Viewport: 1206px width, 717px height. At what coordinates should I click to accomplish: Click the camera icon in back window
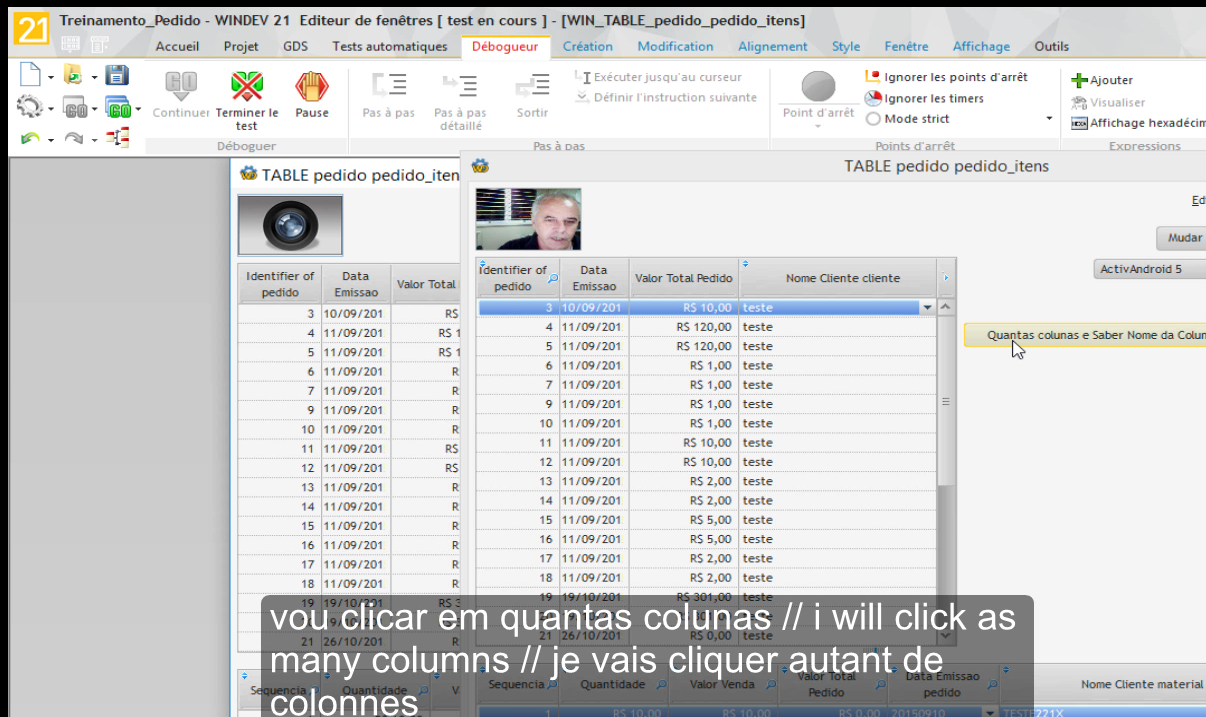291,225
